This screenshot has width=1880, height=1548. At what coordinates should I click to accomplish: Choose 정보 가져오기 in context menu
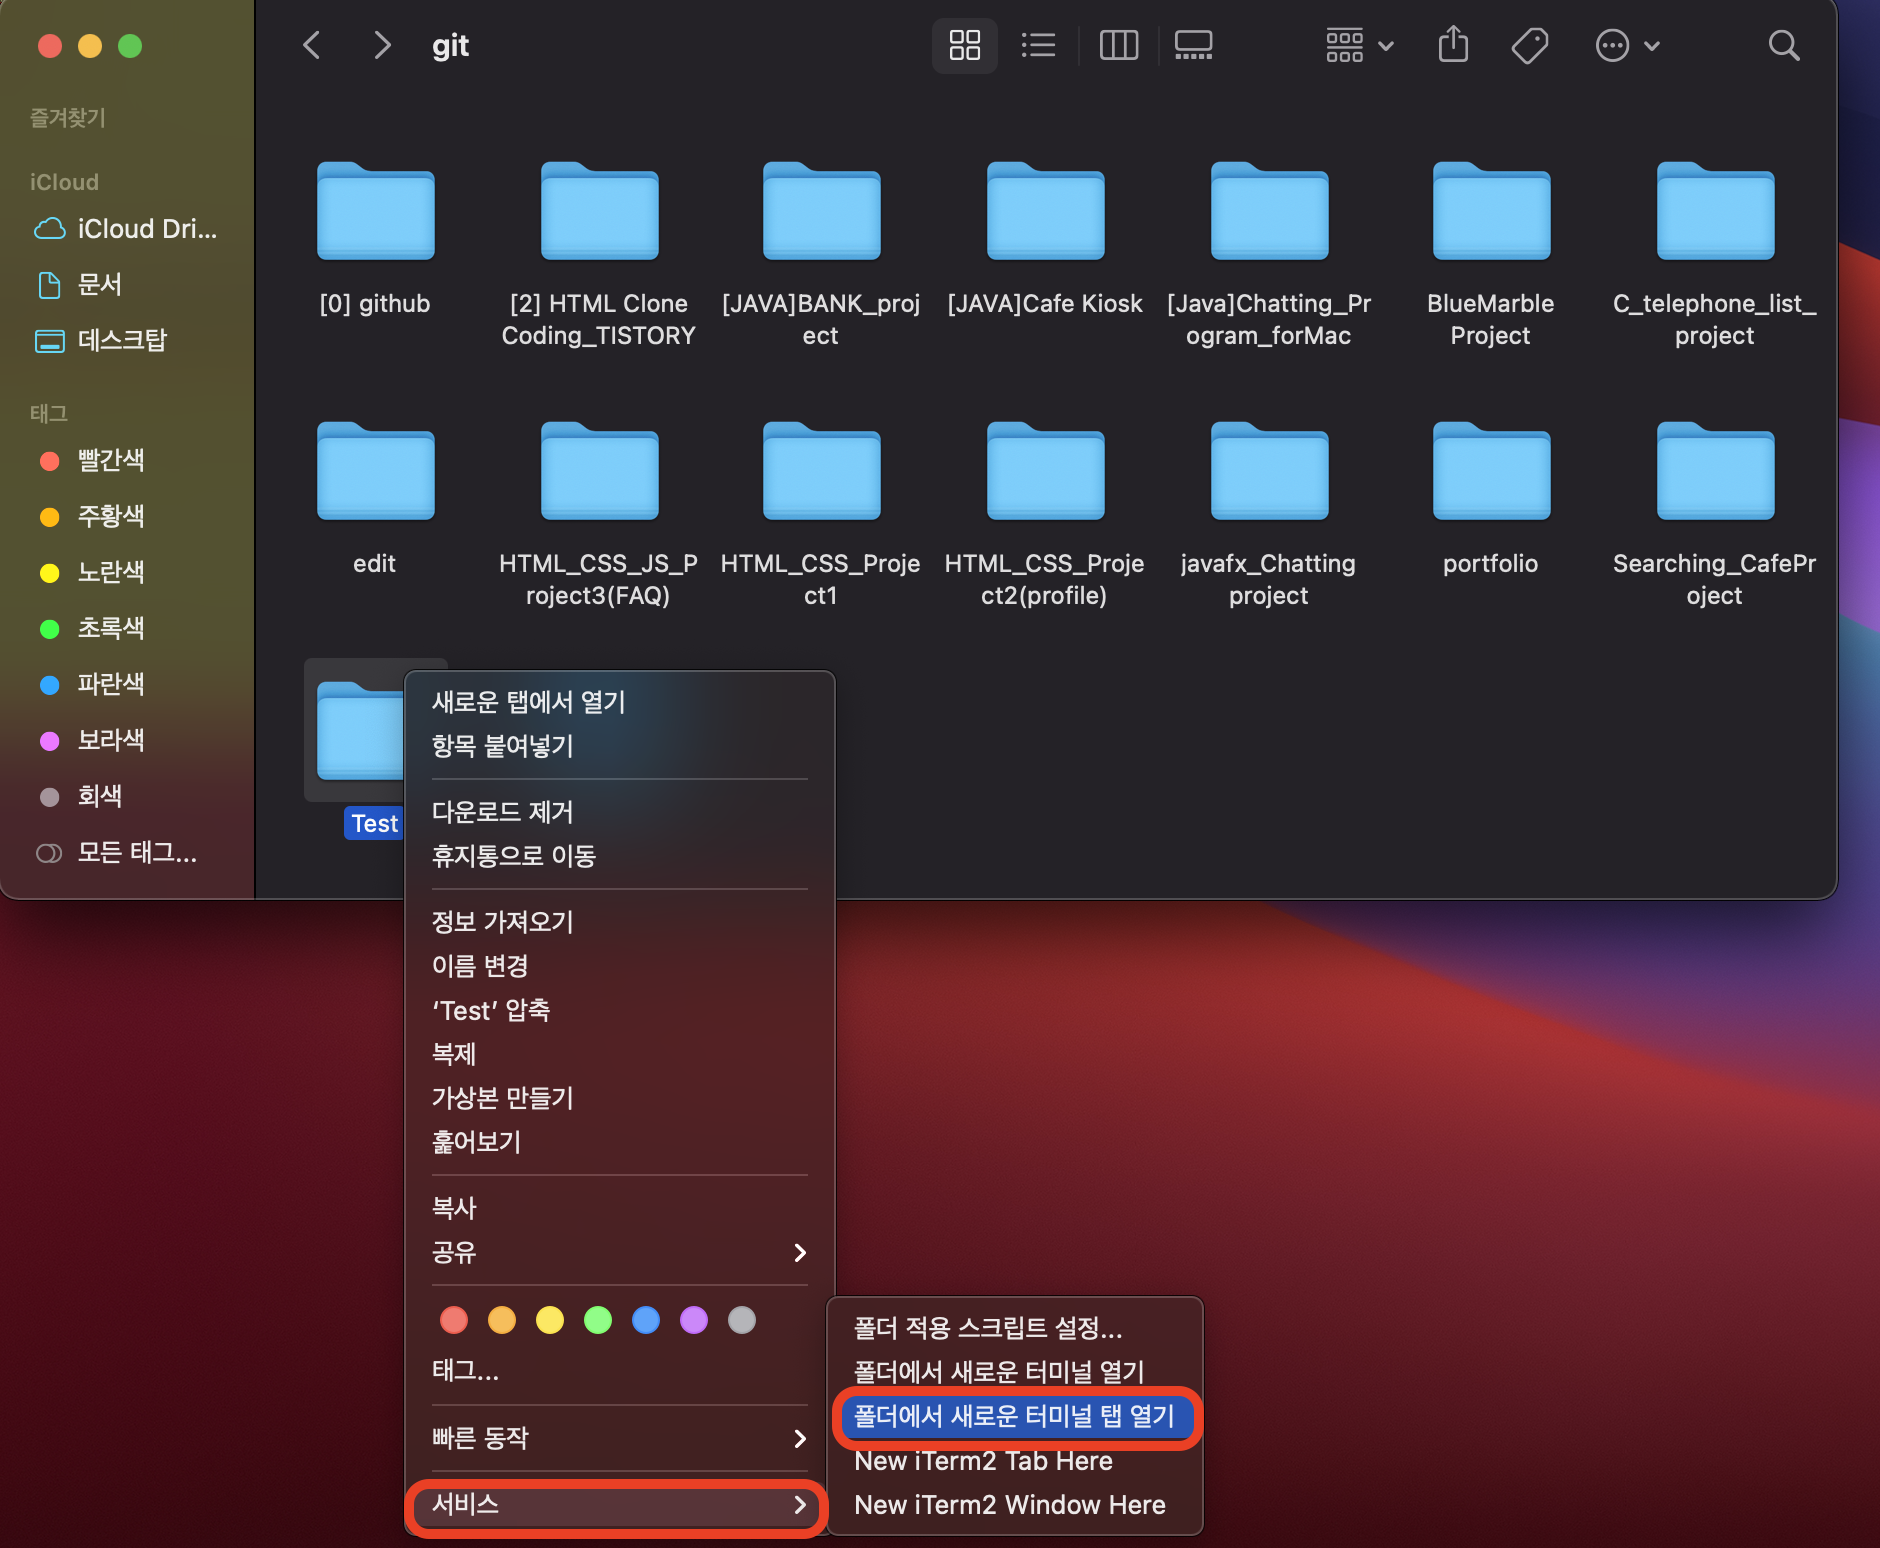(619, 922)
